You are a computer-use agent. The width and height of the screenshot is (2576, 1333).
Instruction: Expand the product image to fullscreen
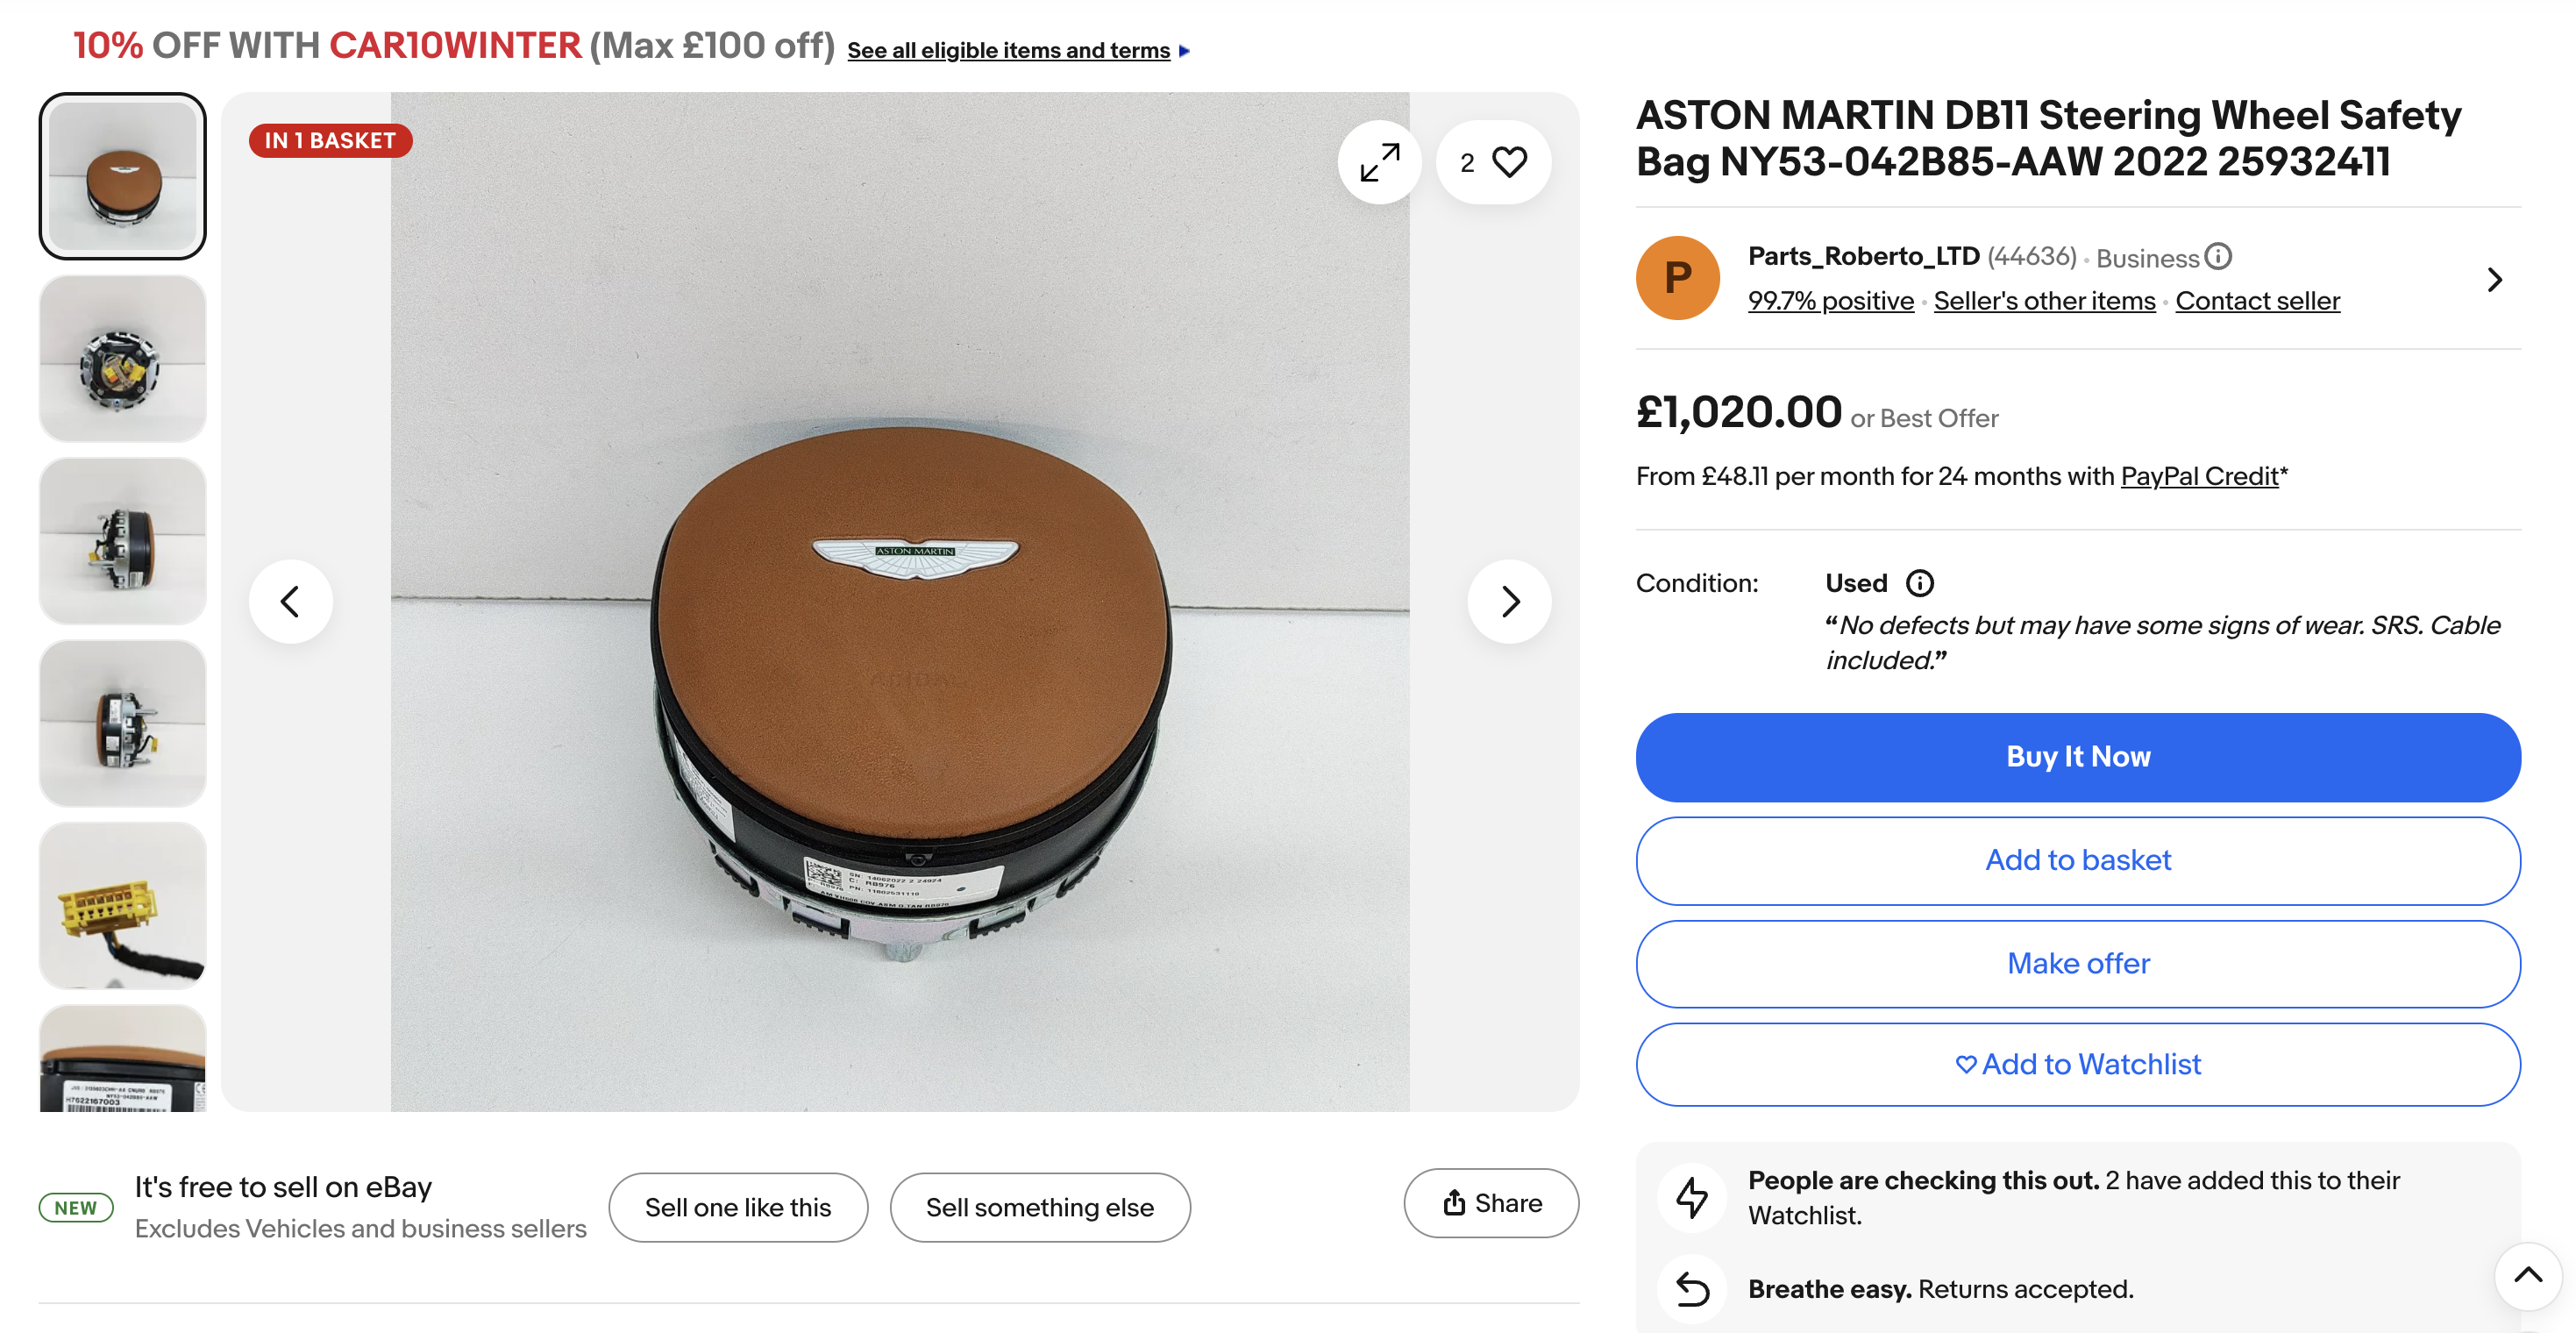[1379, 162]
